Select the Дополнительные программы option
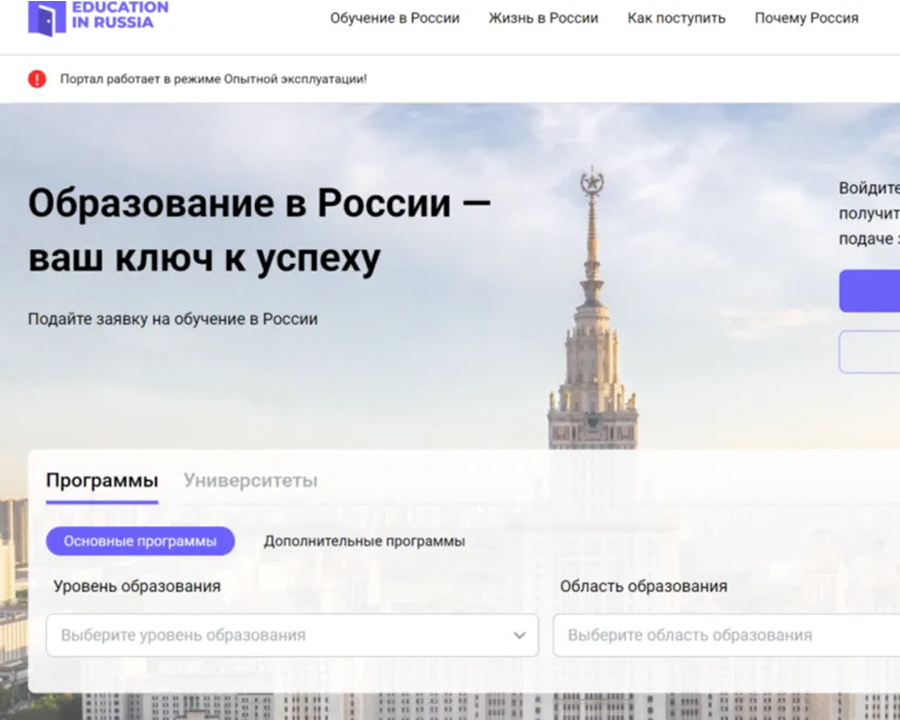The height and width of the screenshot is (720, 900). [364, 541]
